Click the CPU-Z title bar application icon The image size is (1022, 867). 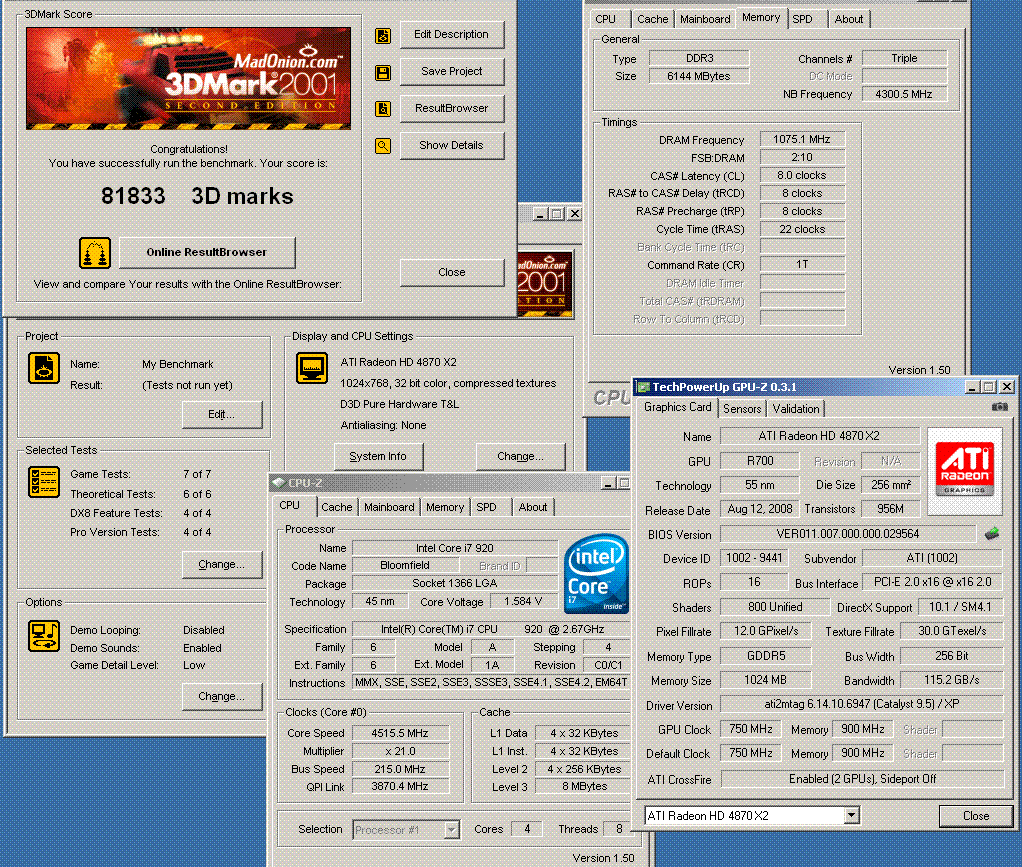(x=279, y=483)
